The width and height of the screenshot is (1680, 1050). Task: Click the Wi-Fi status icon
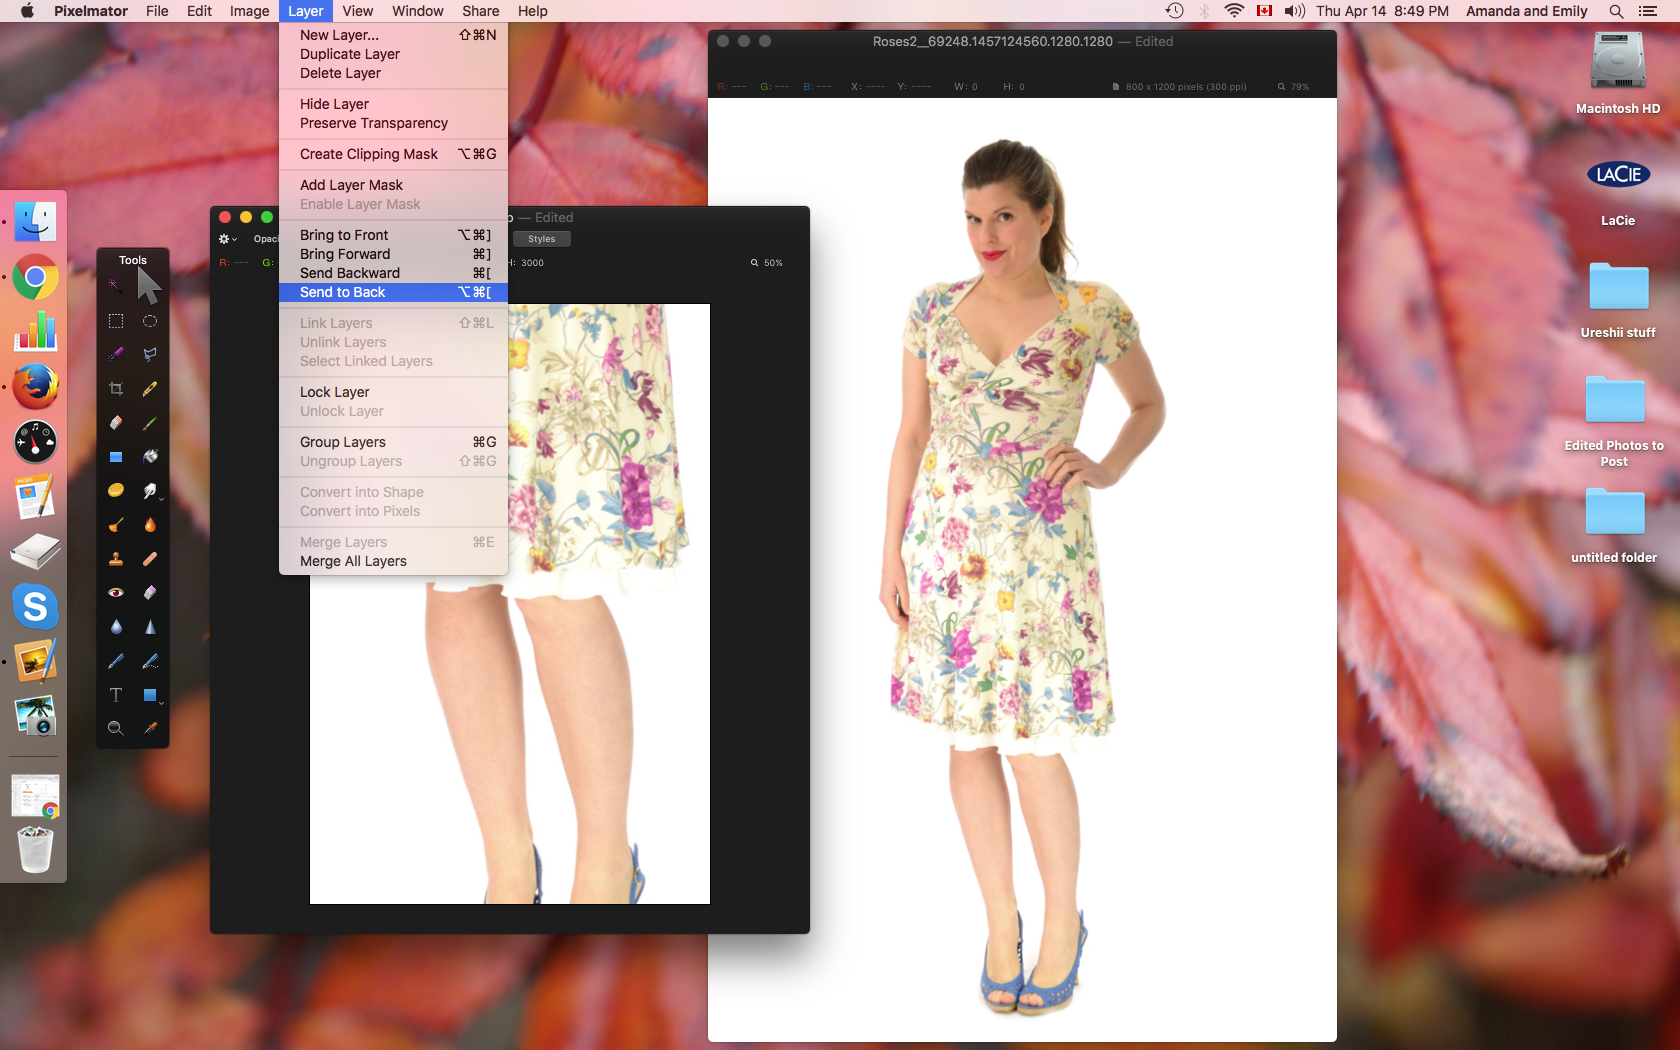click(1235, 11)
